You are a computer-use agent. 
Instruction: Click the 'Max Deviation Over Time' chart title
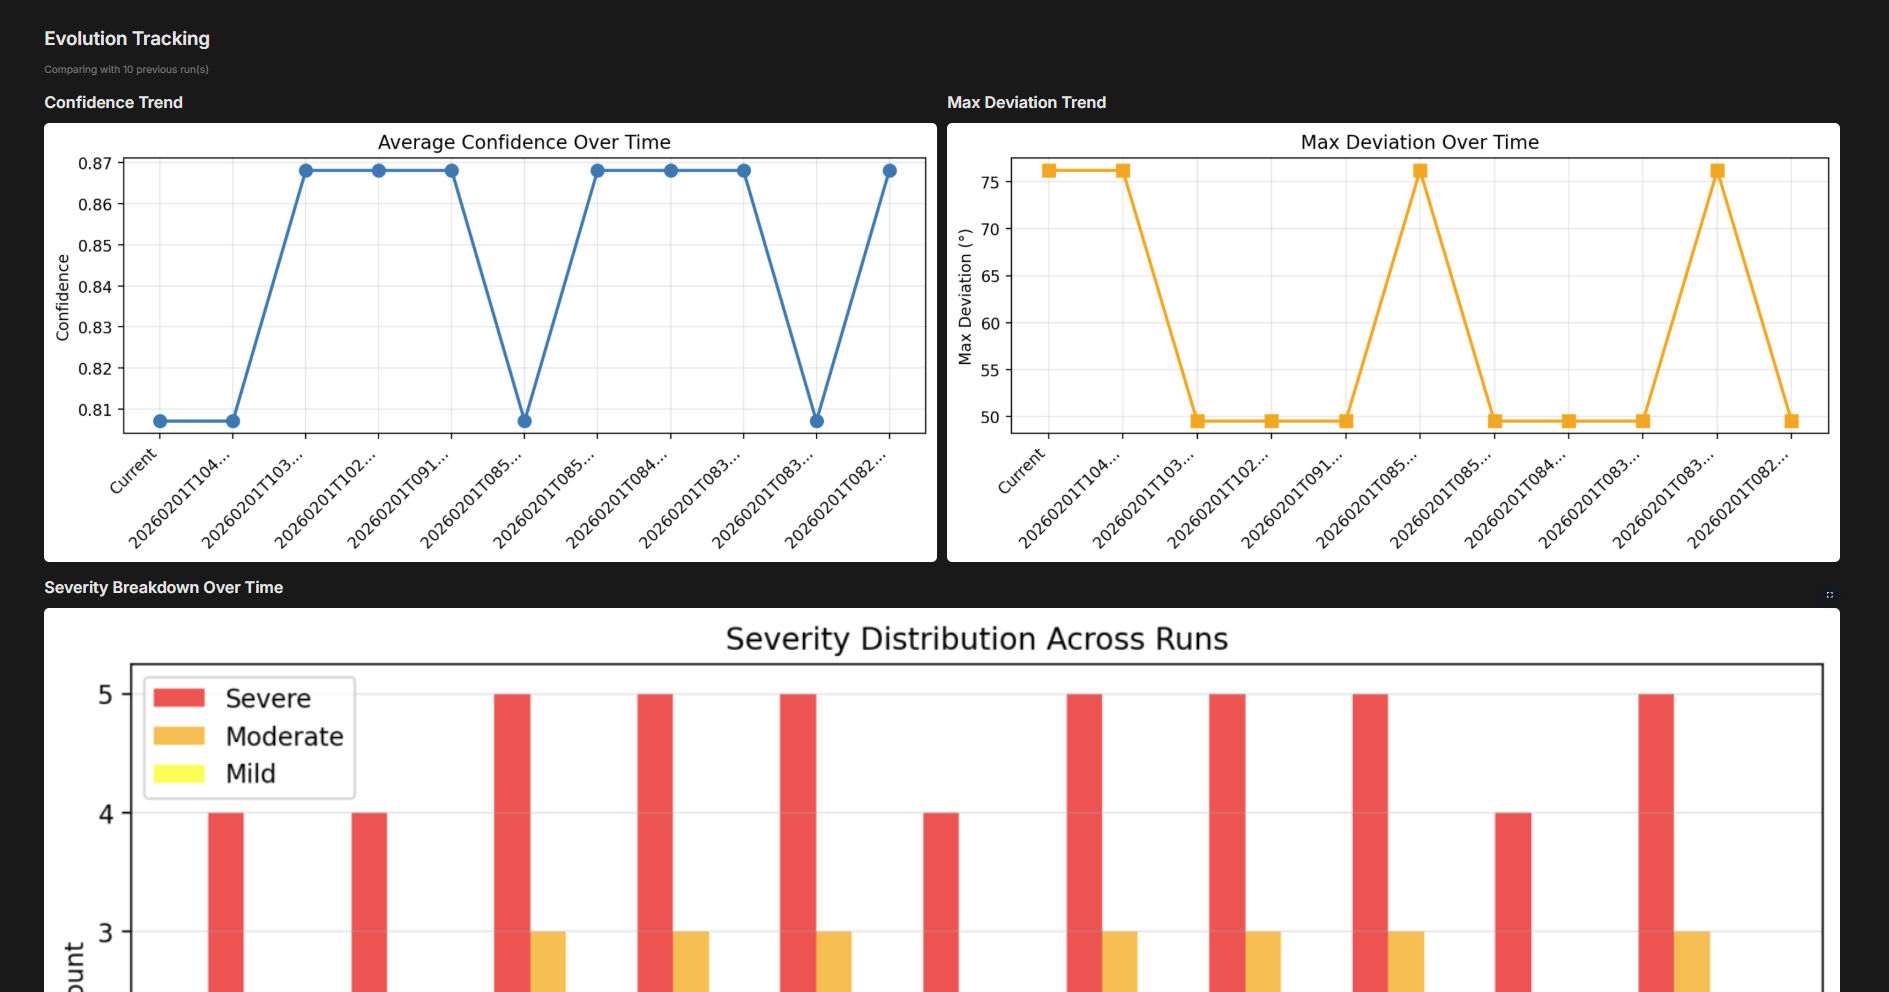[1419, 142]
